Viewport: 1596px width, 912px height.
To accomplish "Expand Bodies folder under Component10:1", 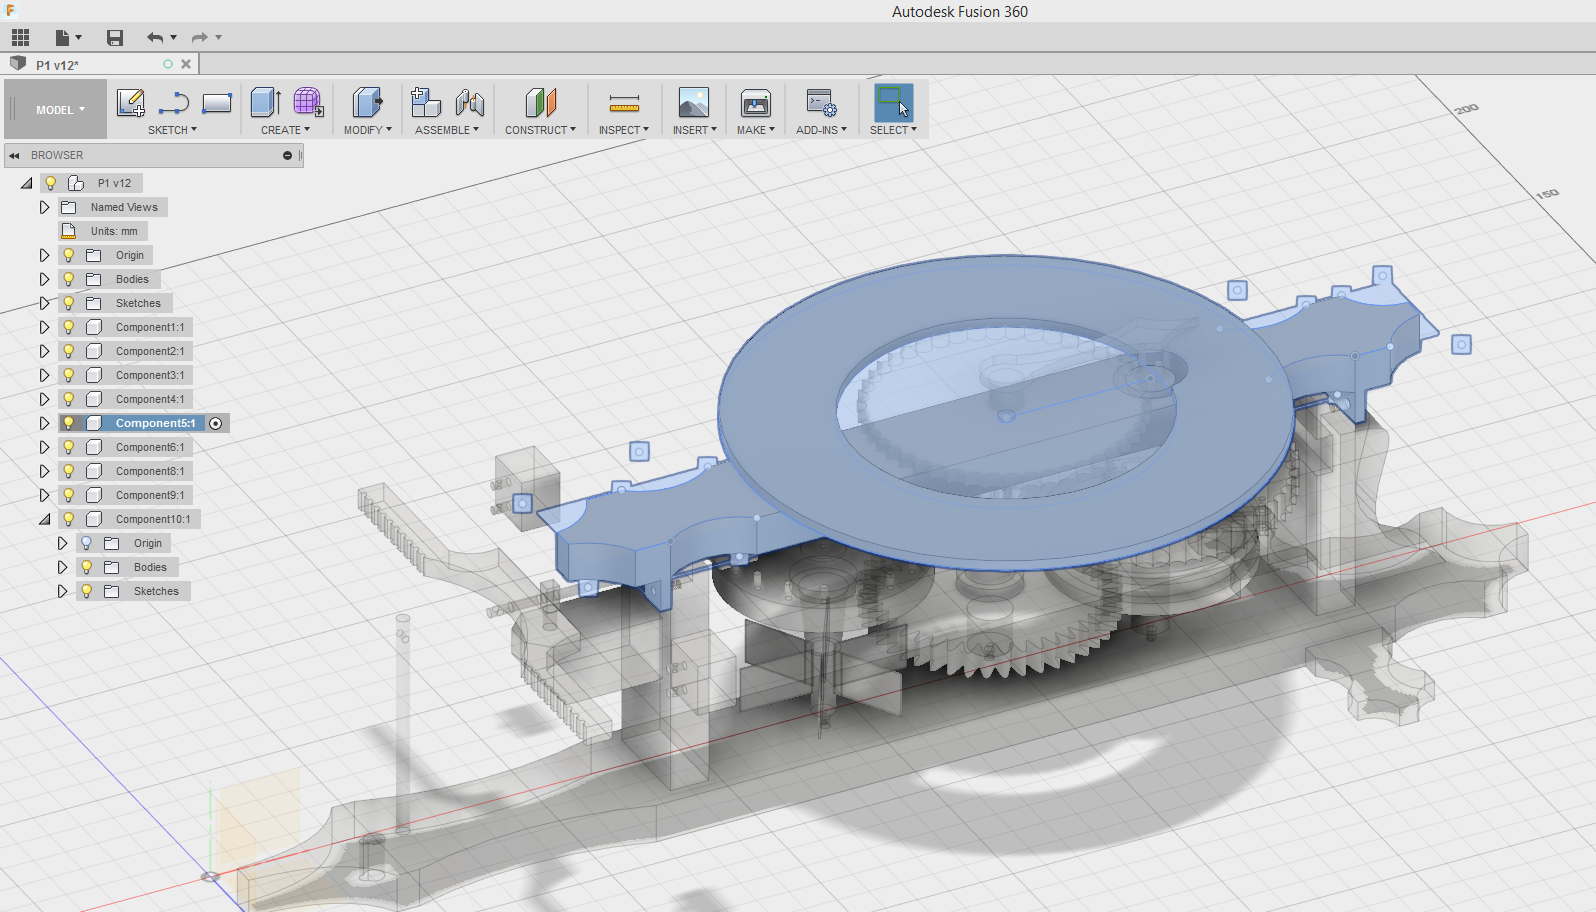I will 62,567.
